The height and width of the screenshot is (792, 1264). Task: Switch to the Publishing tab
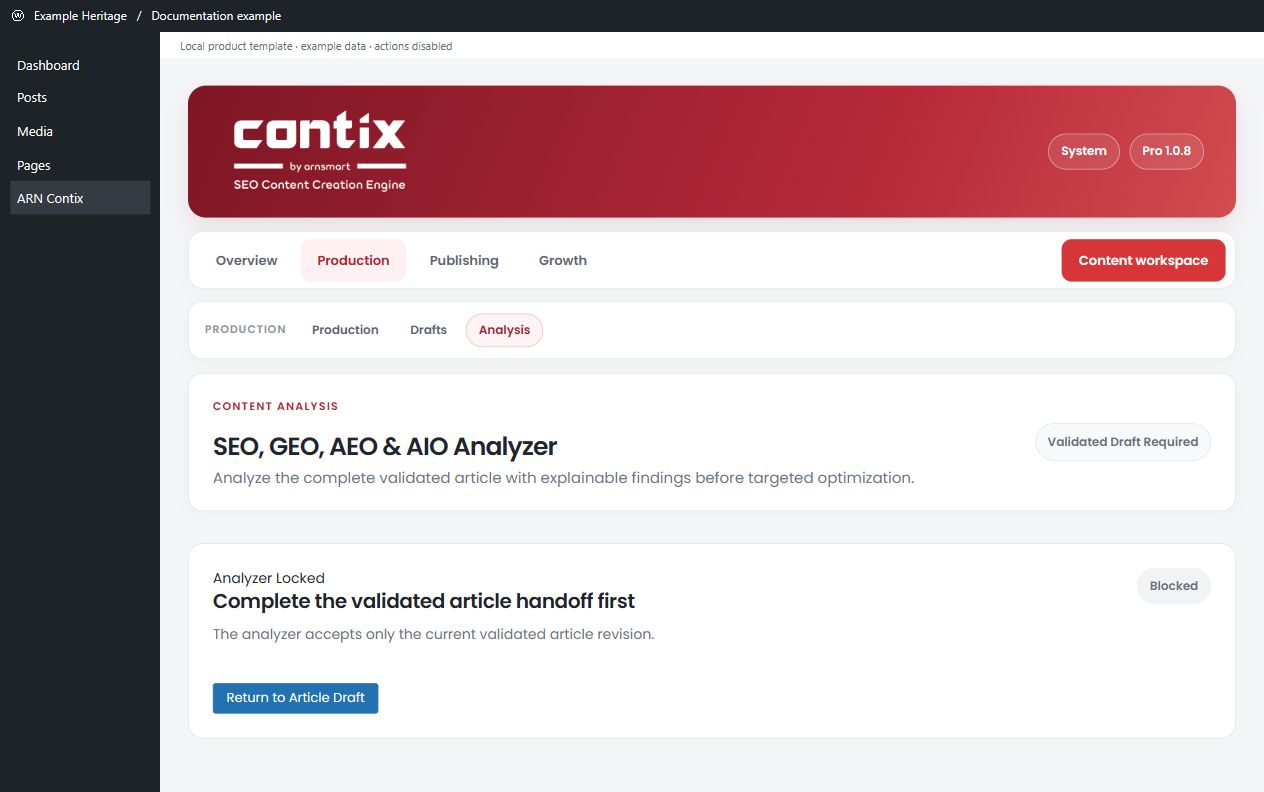tap(464, 261)
